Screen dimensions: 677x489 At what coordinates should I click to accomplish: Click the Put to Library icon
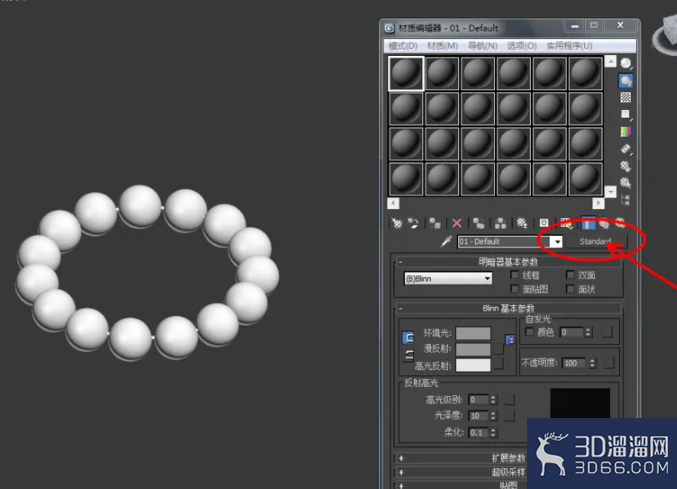522,223
